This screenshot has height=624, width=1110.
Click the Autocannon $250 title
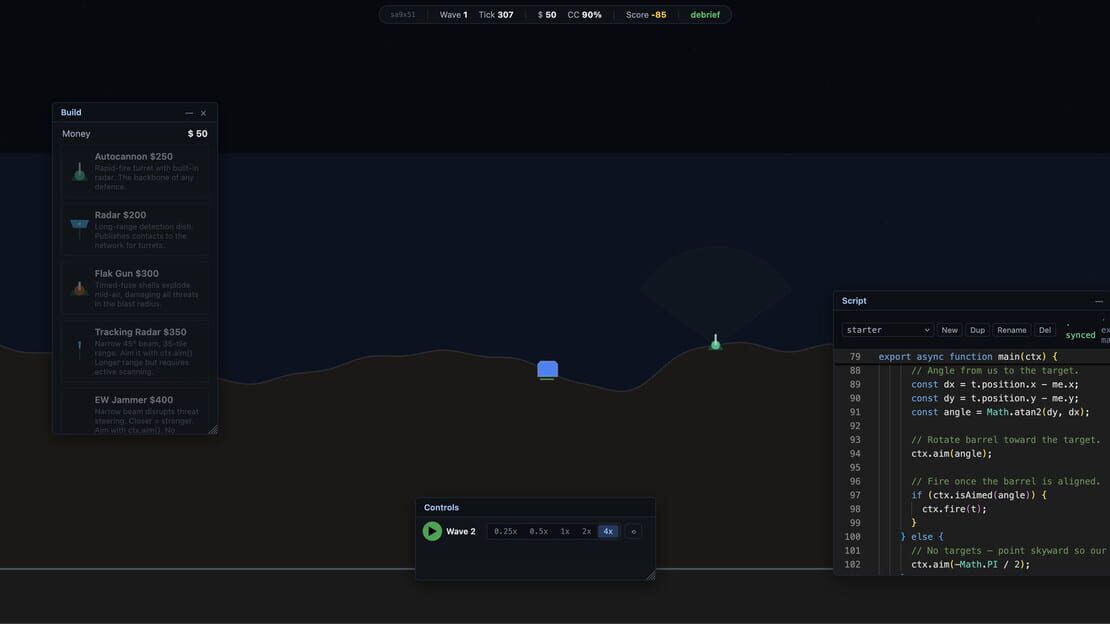134,157
